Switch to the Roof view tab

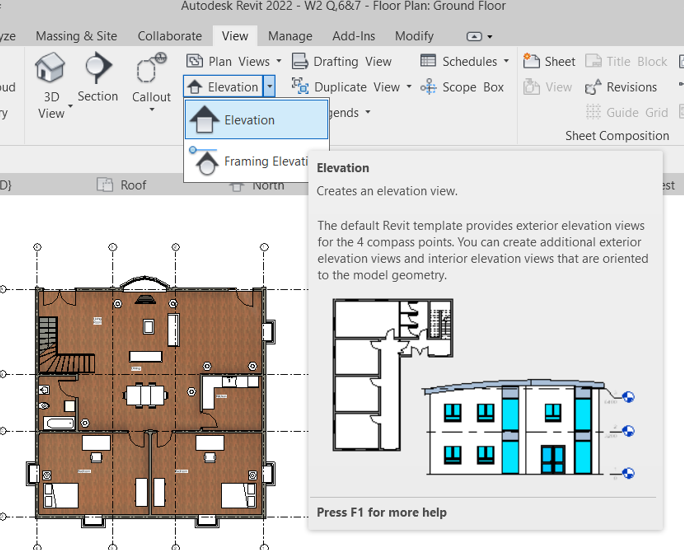click(x=122, y=185)
